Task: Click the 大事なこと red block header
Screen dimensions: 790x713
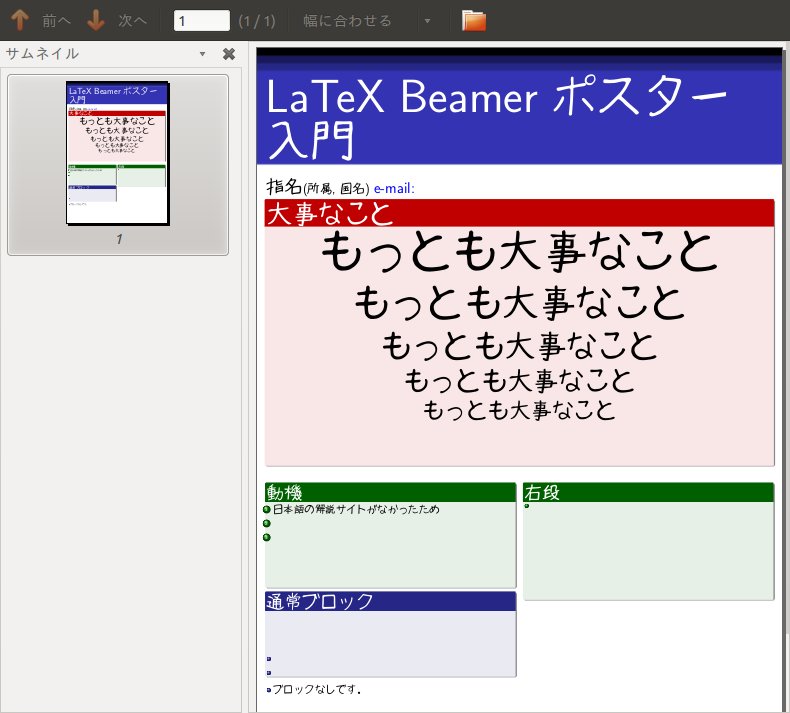Action: click(519, 213)
